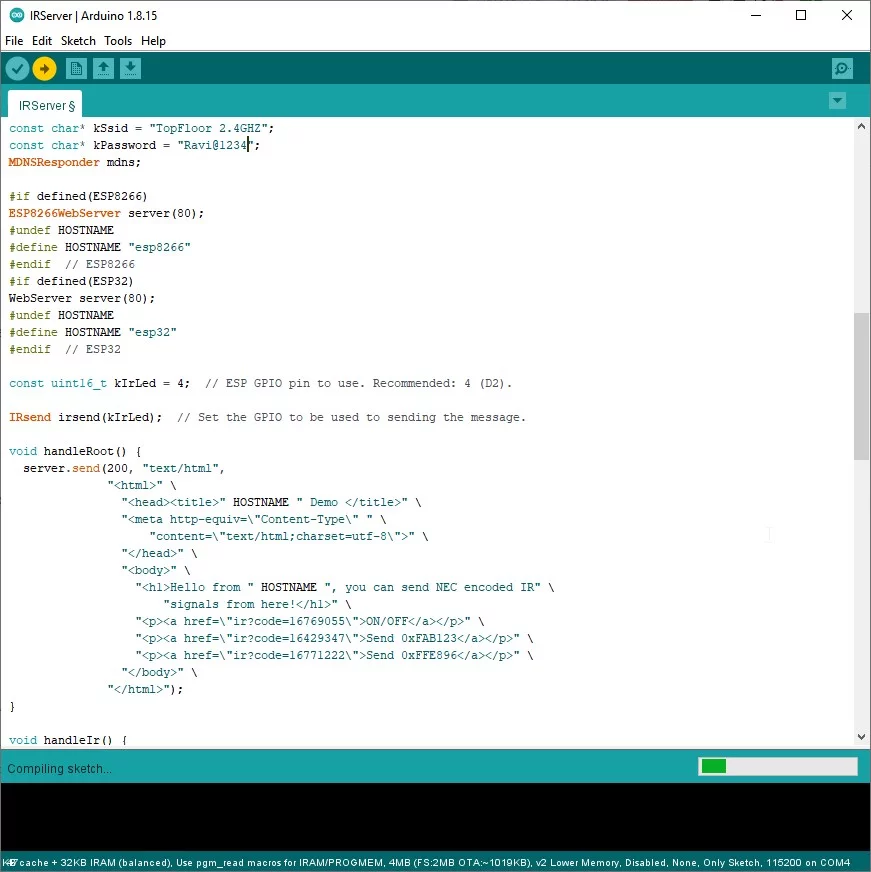Click the Send 0xFAB123 code line
This screenshot has width=871, height=872.
coord(334,638)
